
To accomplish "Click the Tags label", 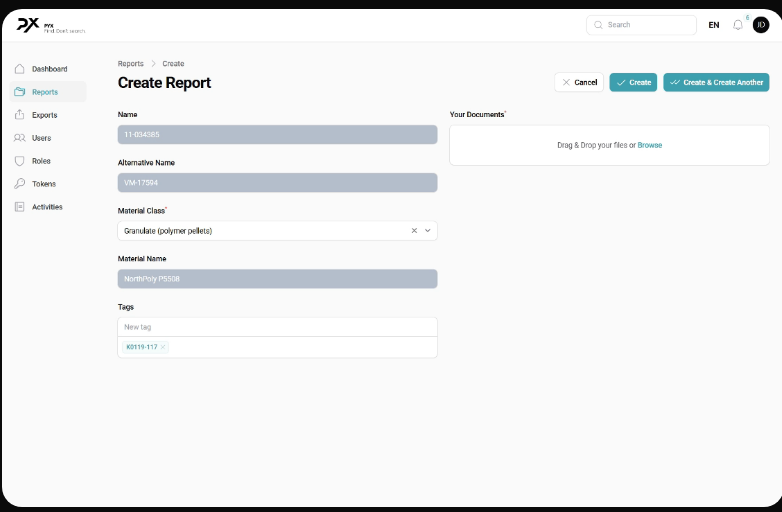I will coord(126,307).
